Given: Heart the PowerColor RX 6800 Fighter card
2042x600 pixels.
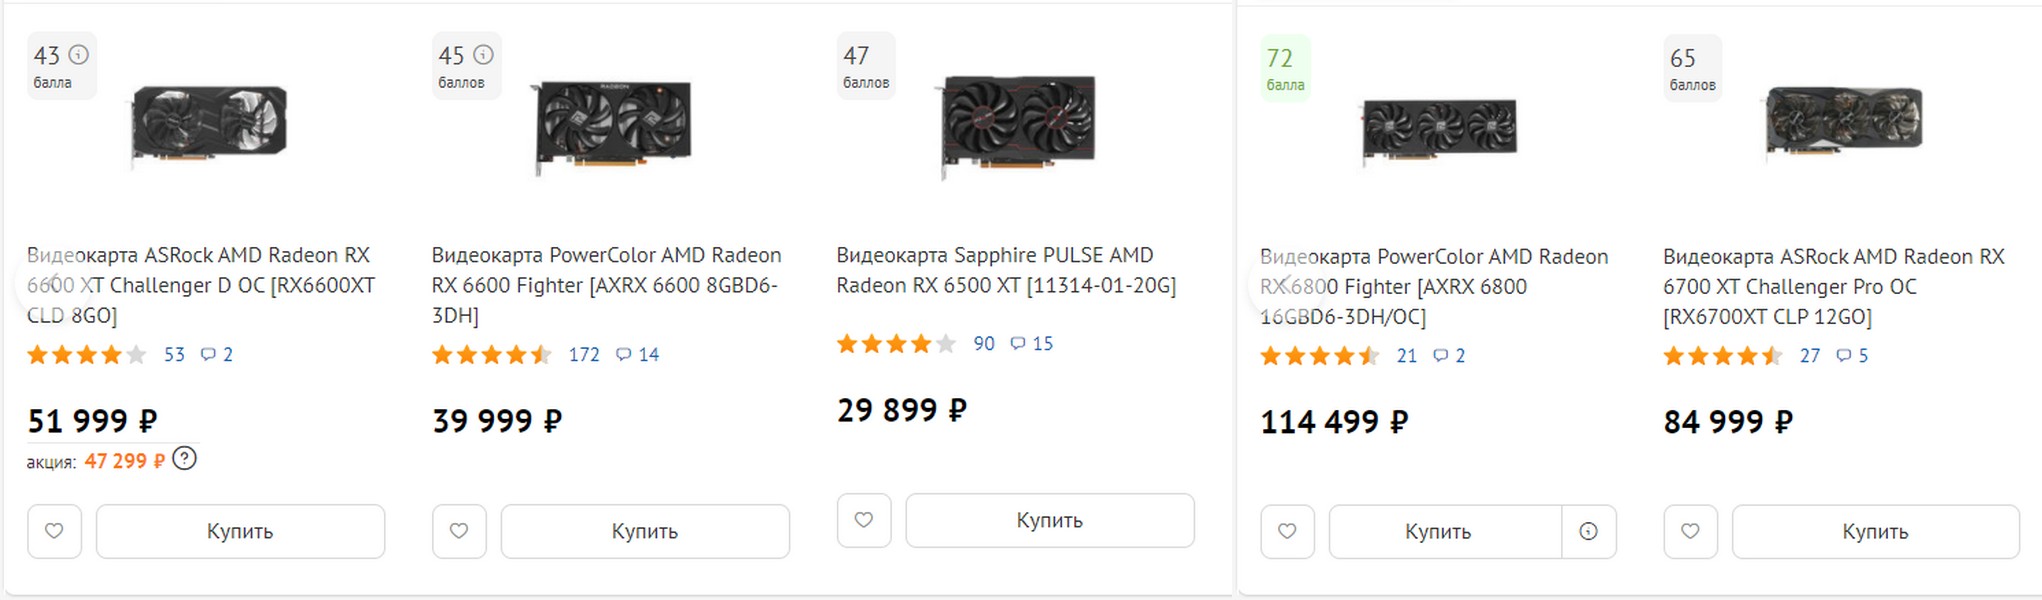Looking at the screenshot, I should pos(1287,532).
